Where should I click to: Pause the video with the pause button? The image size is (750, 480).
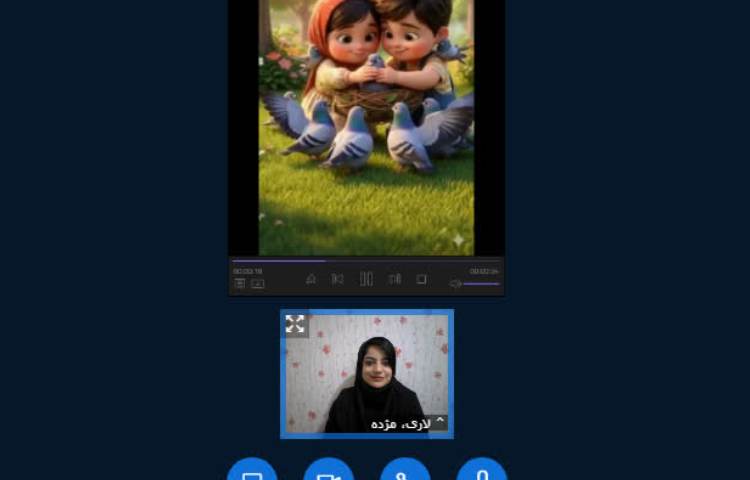click(x=366, y=279)
